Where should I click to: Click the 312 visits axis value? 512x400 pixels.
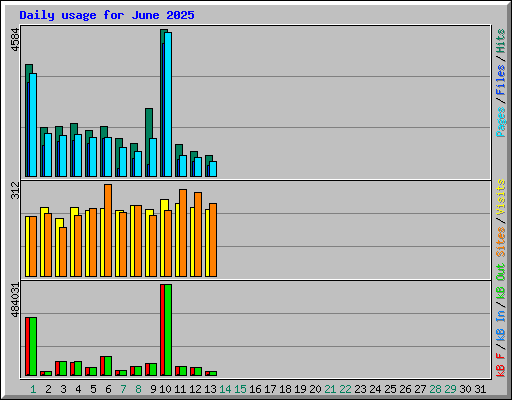[x=15, y=190]
